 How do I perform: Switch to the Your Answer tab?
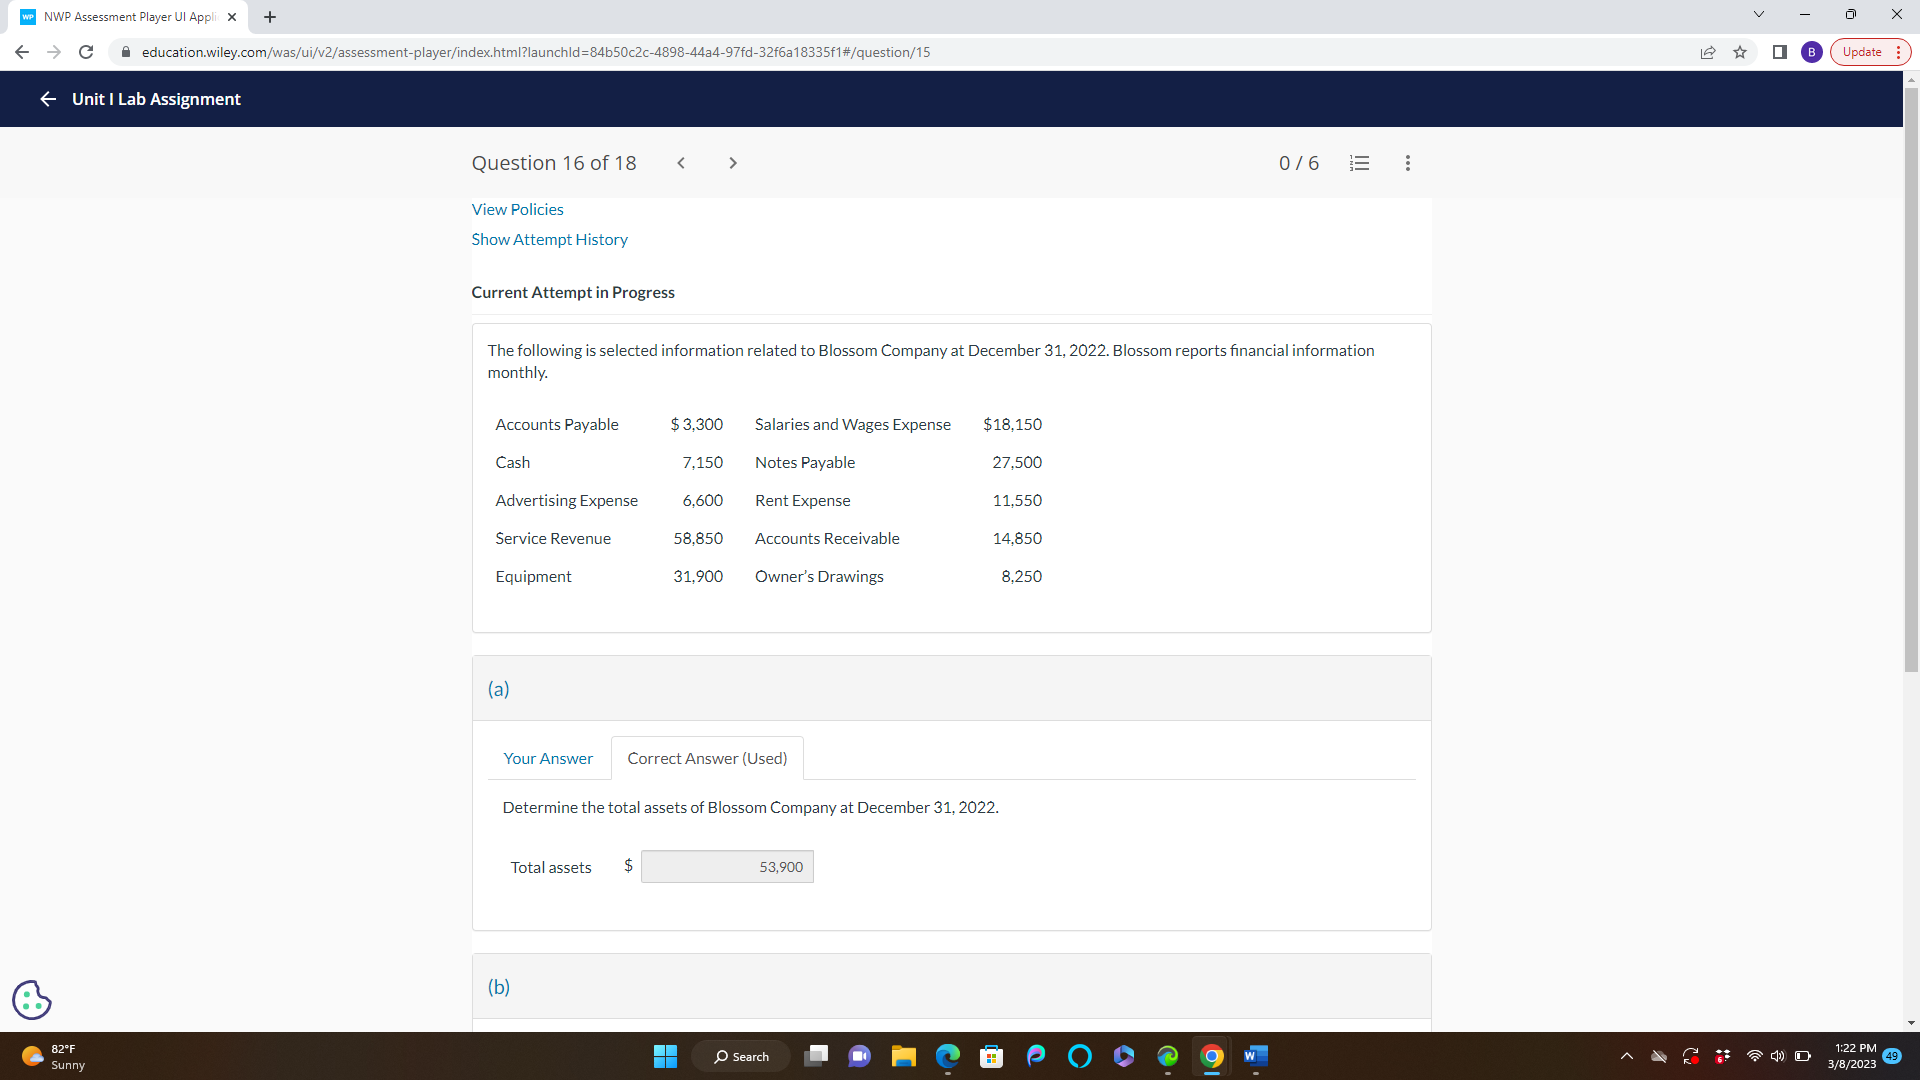(x=547, y=758)
